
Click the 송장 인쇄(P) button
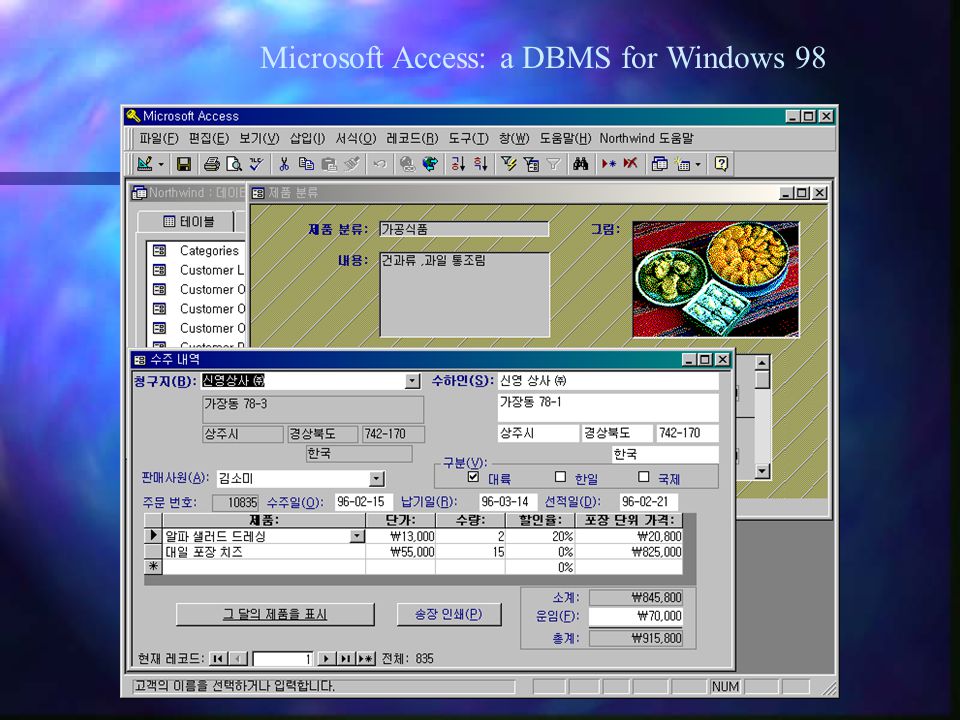[x=449, y=614]
